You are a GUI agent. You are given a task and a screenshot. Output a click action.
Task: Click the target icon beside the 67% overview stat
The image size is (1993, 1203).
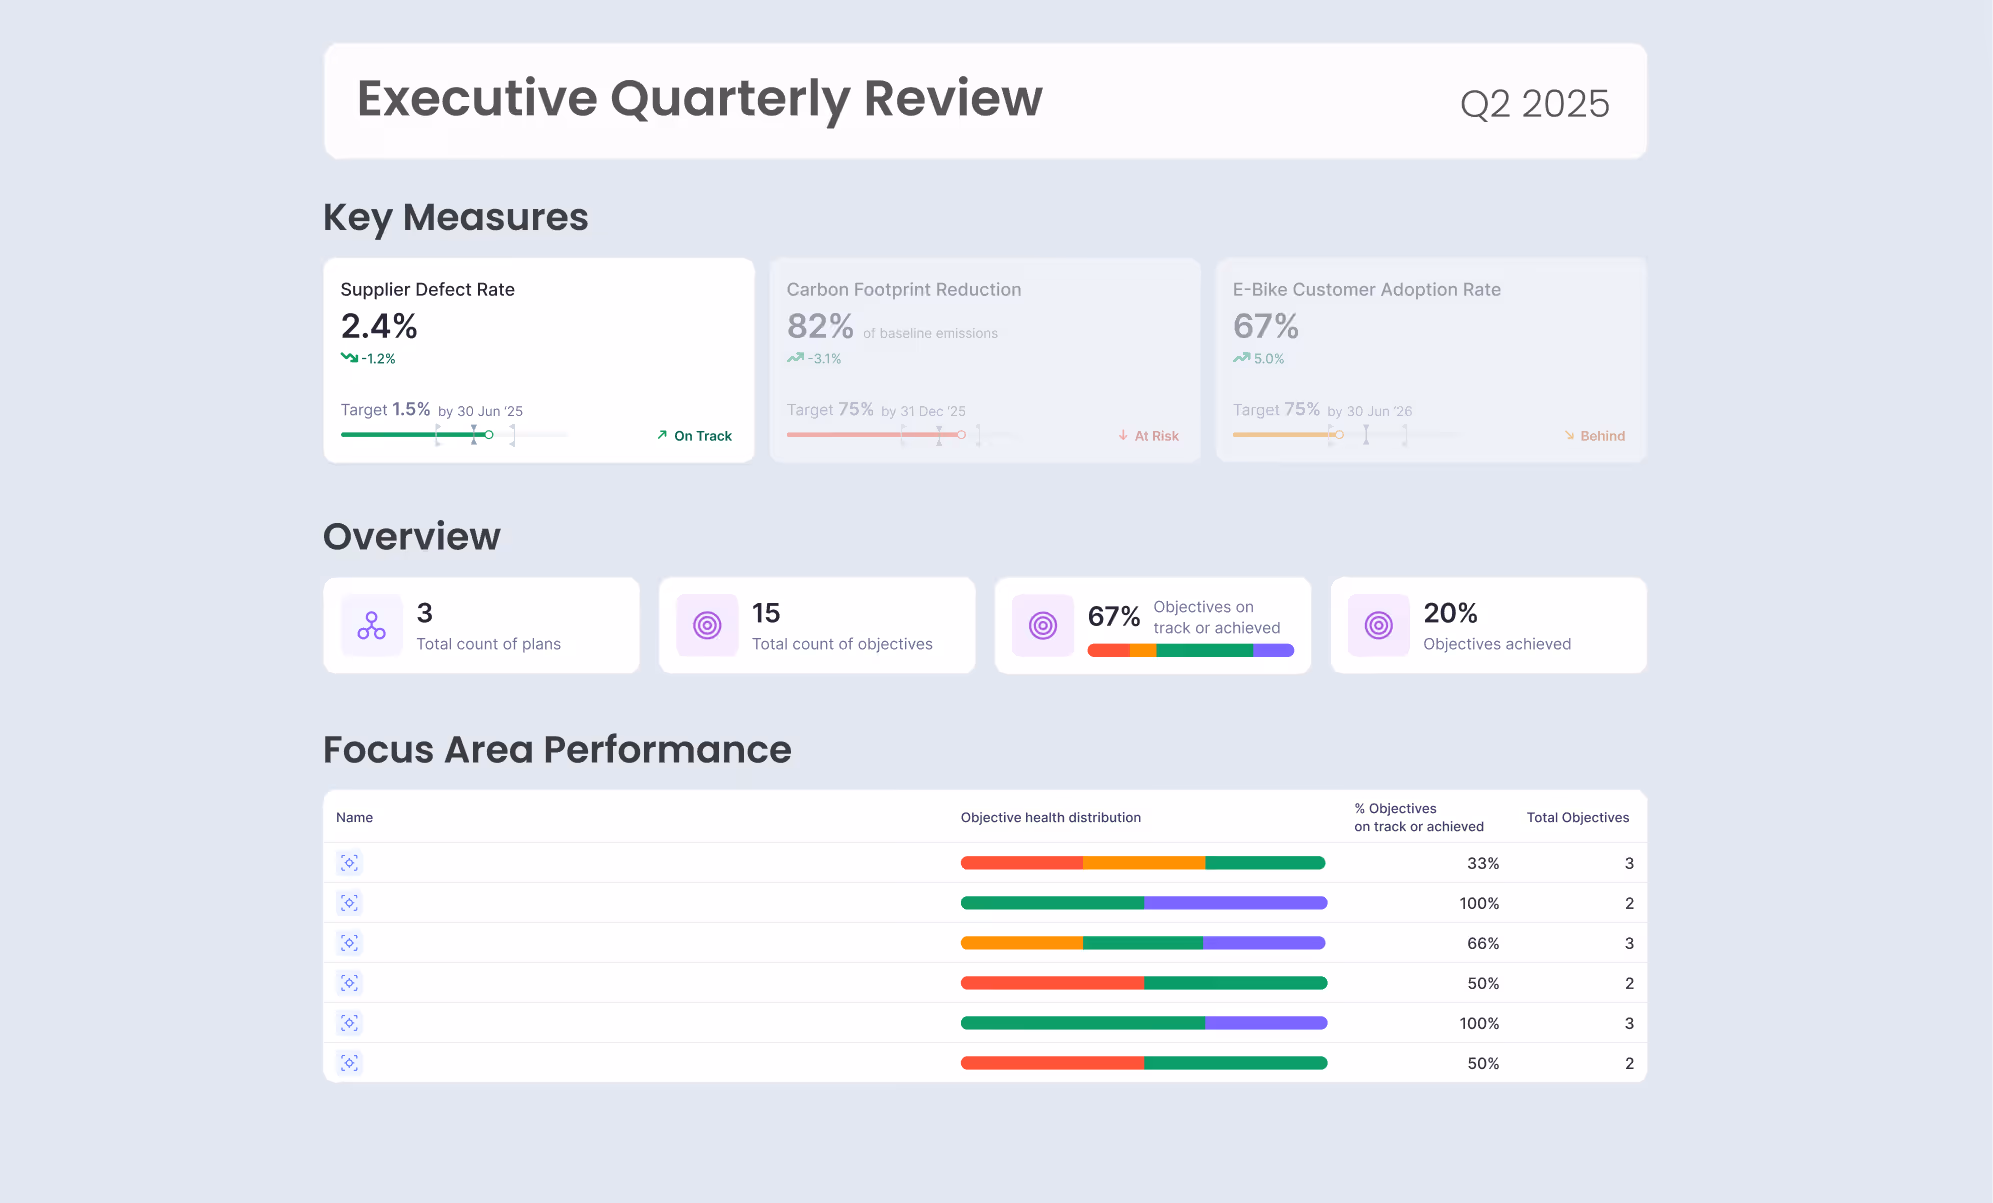pos(1042,625)
